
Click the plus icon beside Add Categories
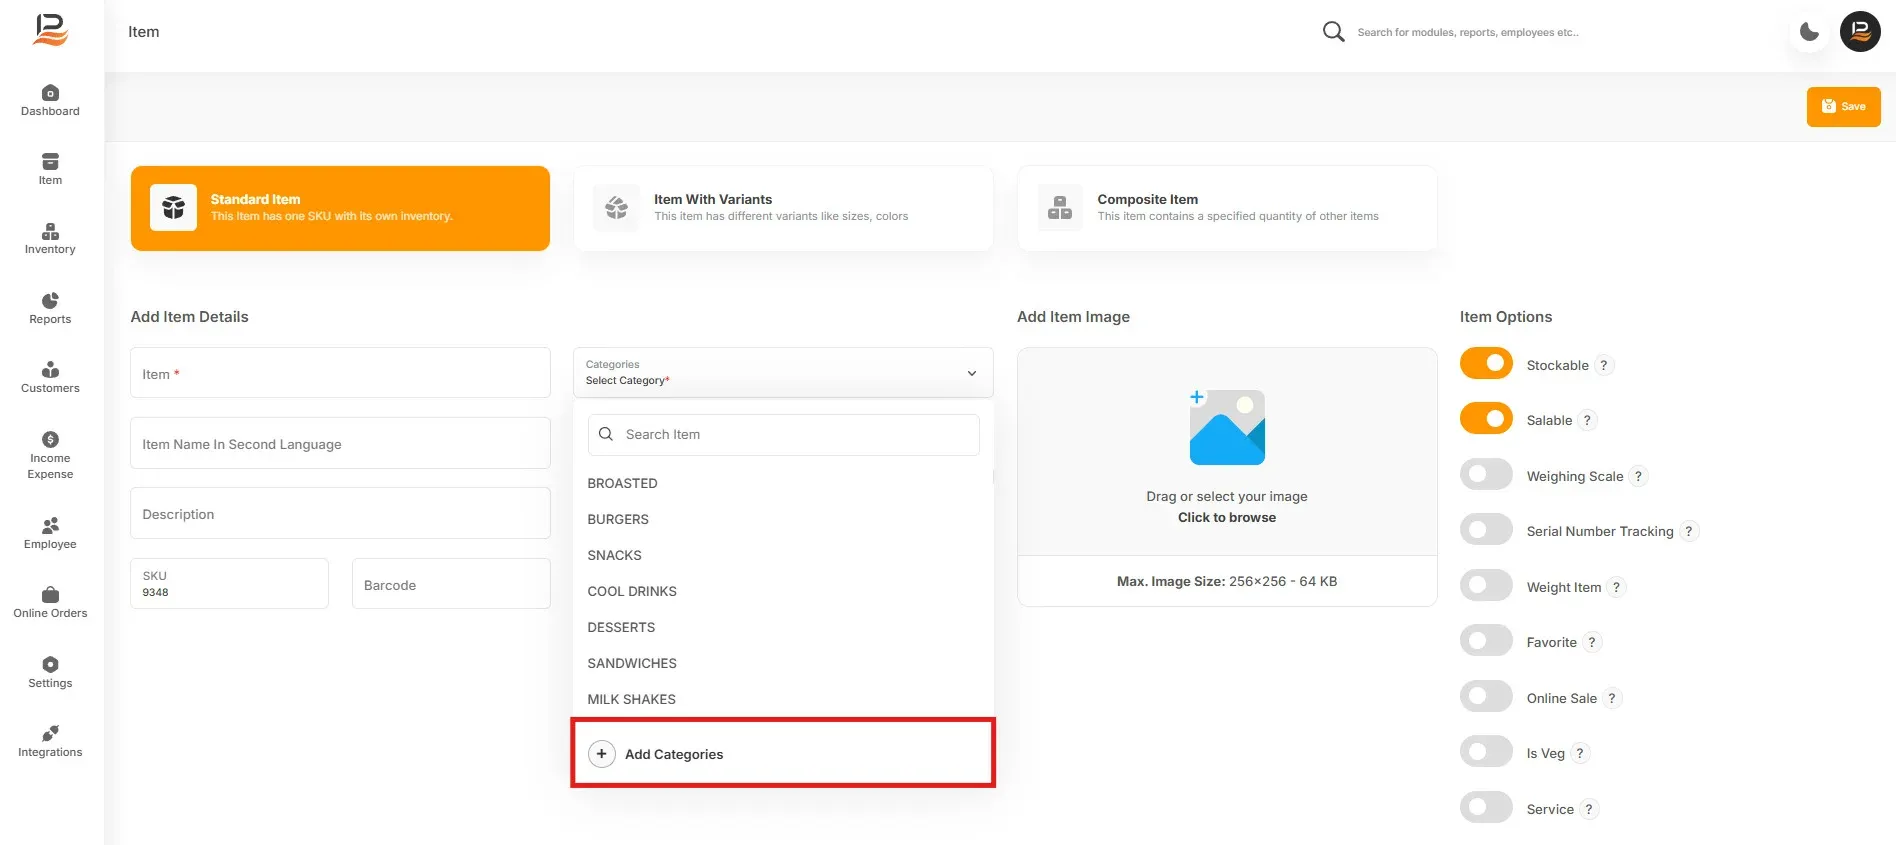pyautogui.click(x=602, y=754)
